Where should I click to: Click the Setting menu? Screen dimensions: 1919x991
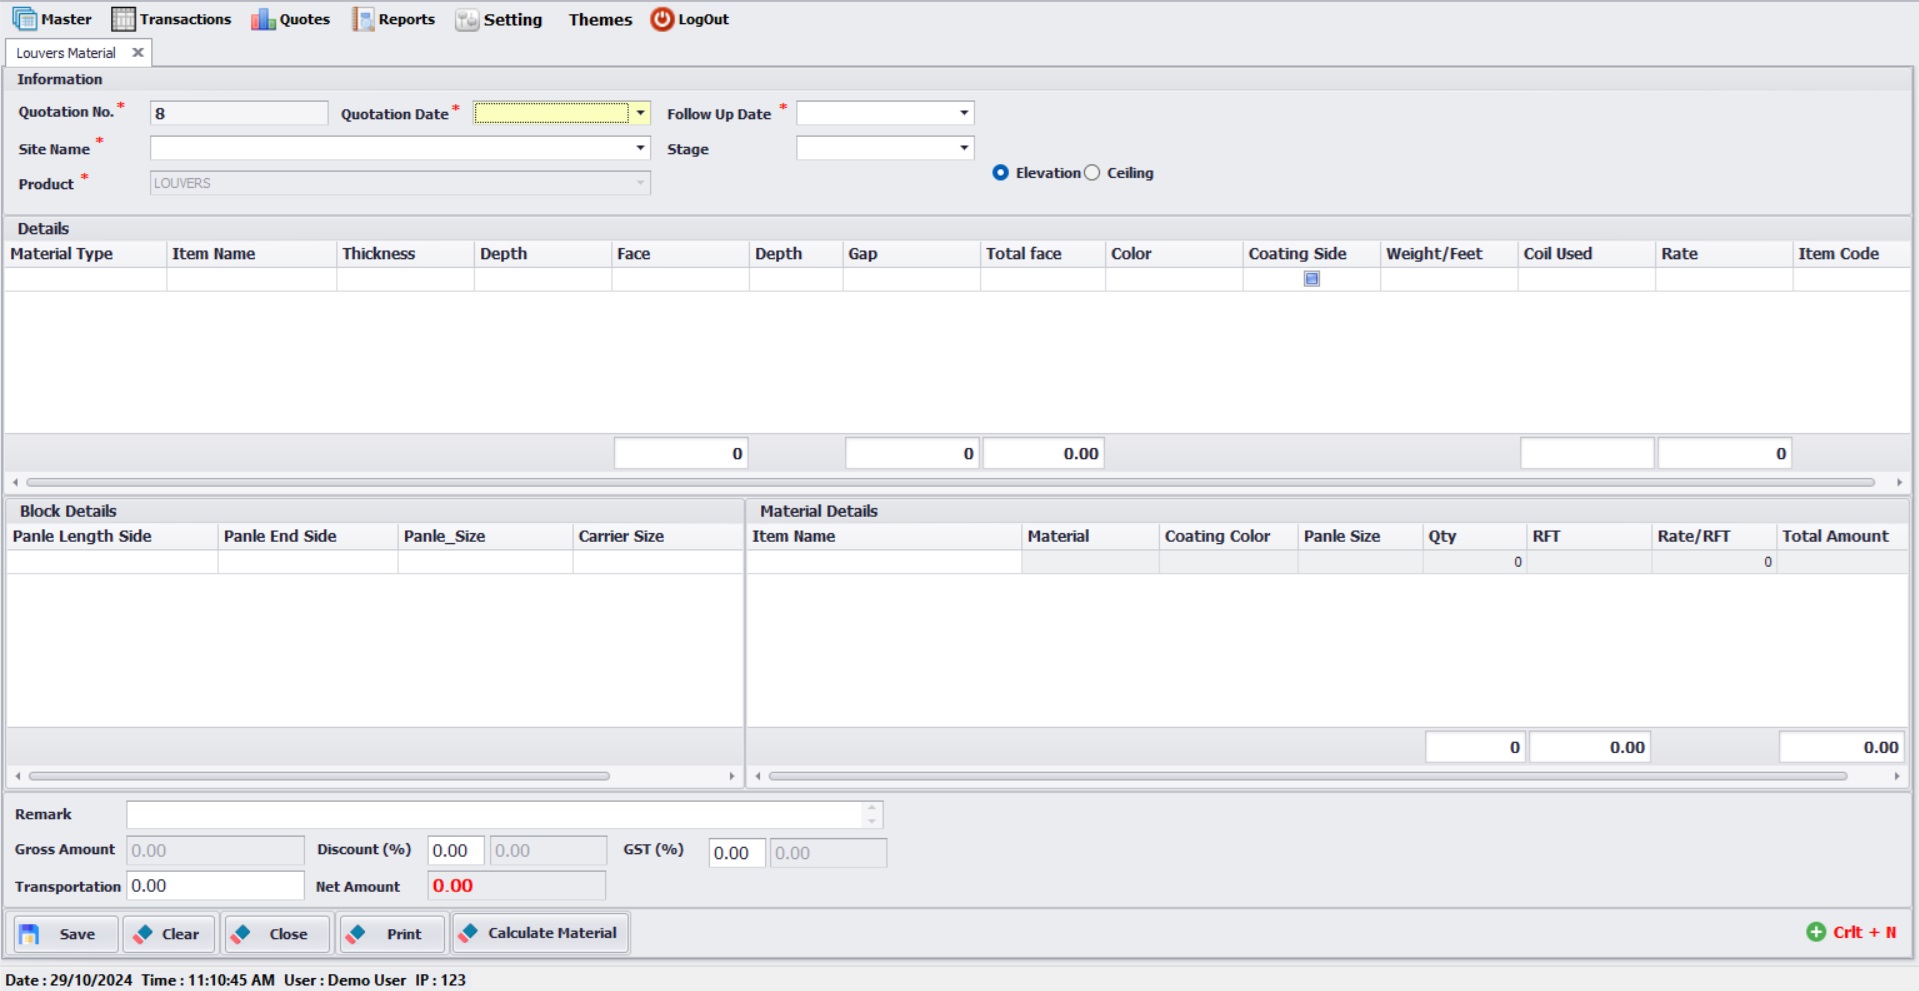coord(499,19)
